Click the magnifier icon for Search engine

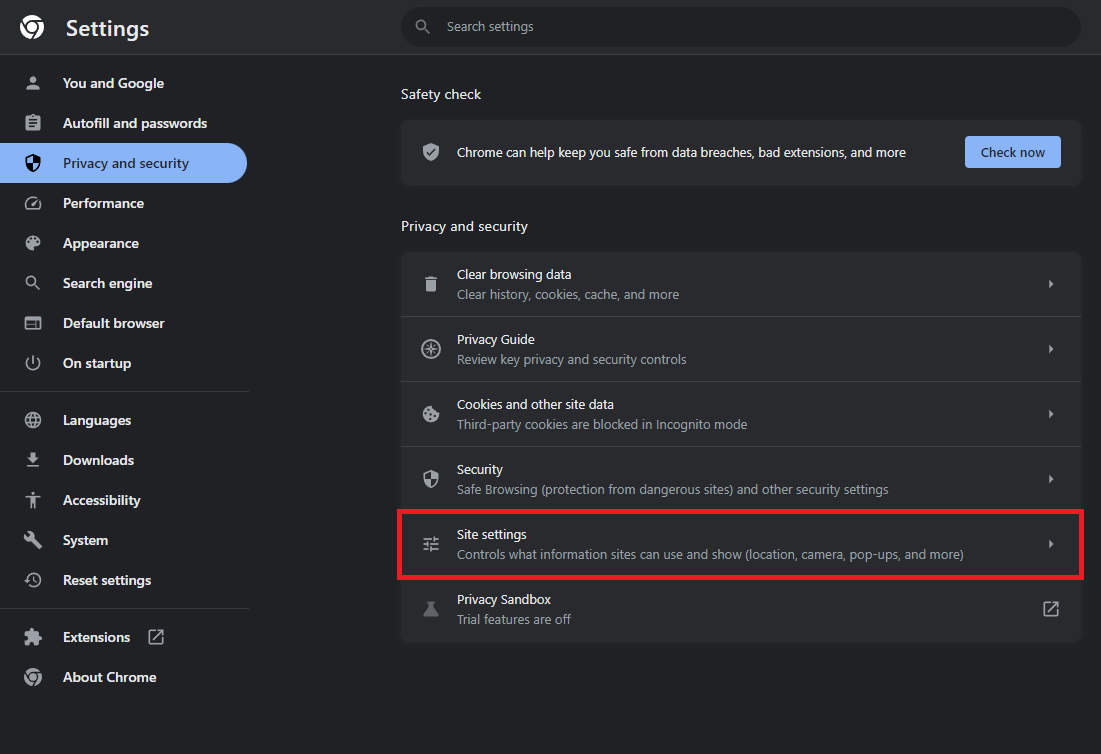[x=32, y=283]
